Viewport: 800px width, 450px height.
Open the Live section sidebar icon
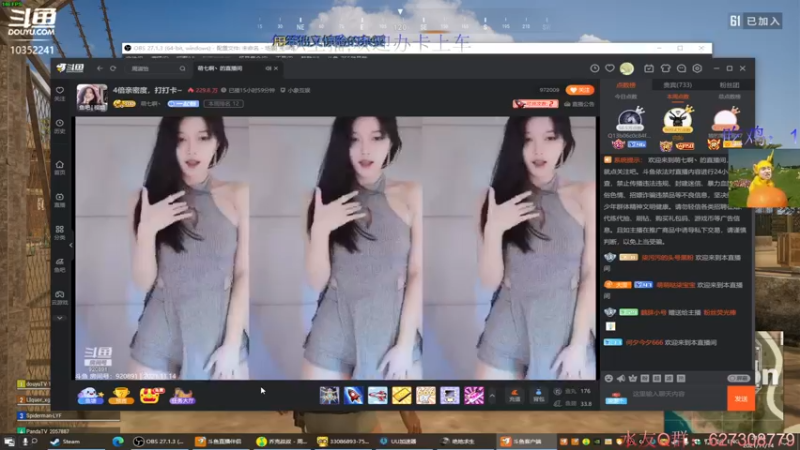point(60,199)
